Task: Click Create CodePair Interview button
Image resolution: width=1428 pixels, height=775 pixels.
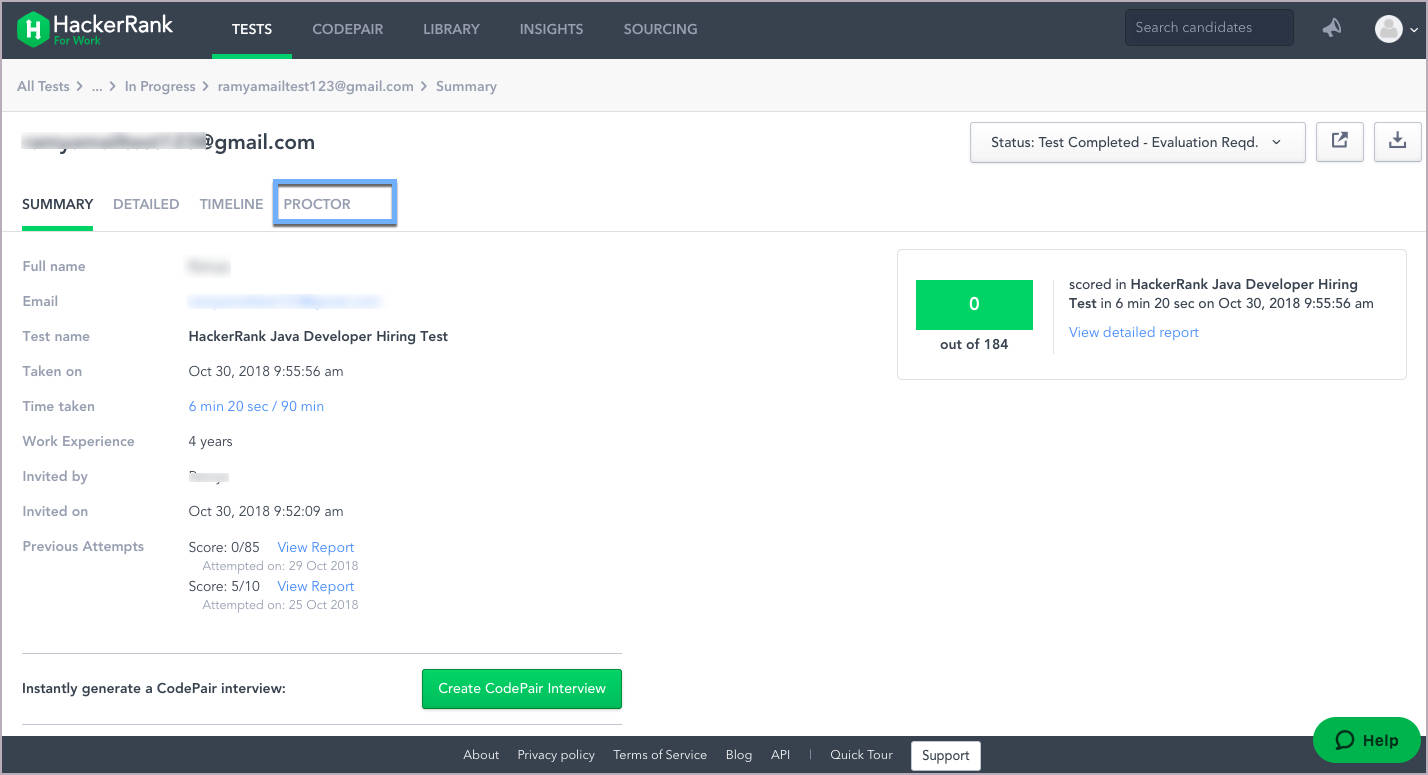Action: 521,688
